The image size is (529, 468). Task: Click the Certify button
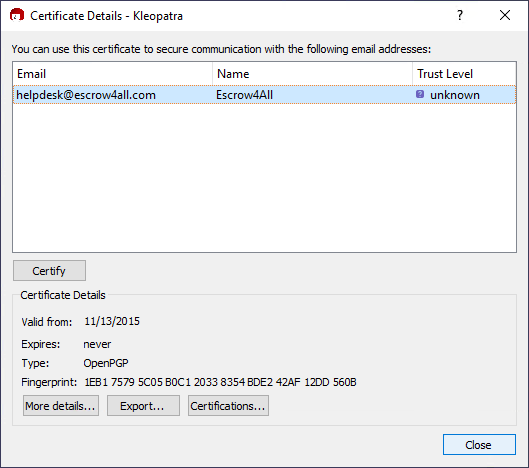tap(49, 271)
